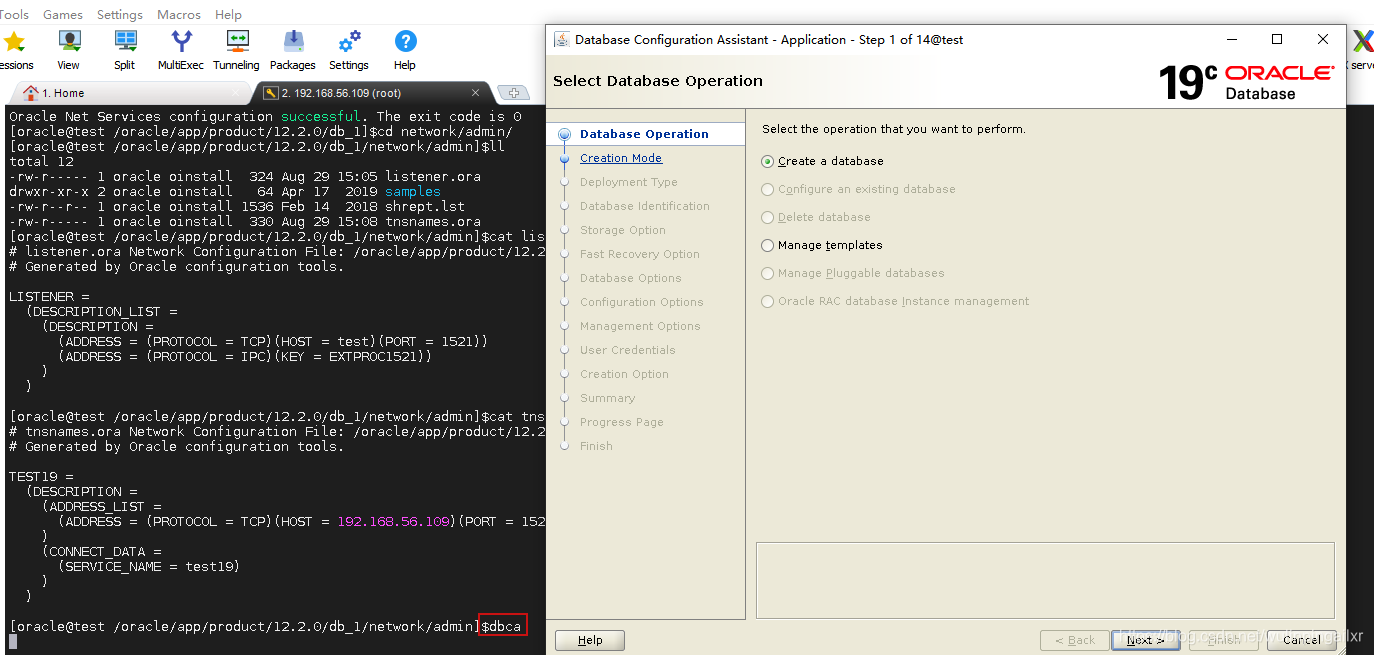Open the View toolbar icon

[x=69, y=49]
